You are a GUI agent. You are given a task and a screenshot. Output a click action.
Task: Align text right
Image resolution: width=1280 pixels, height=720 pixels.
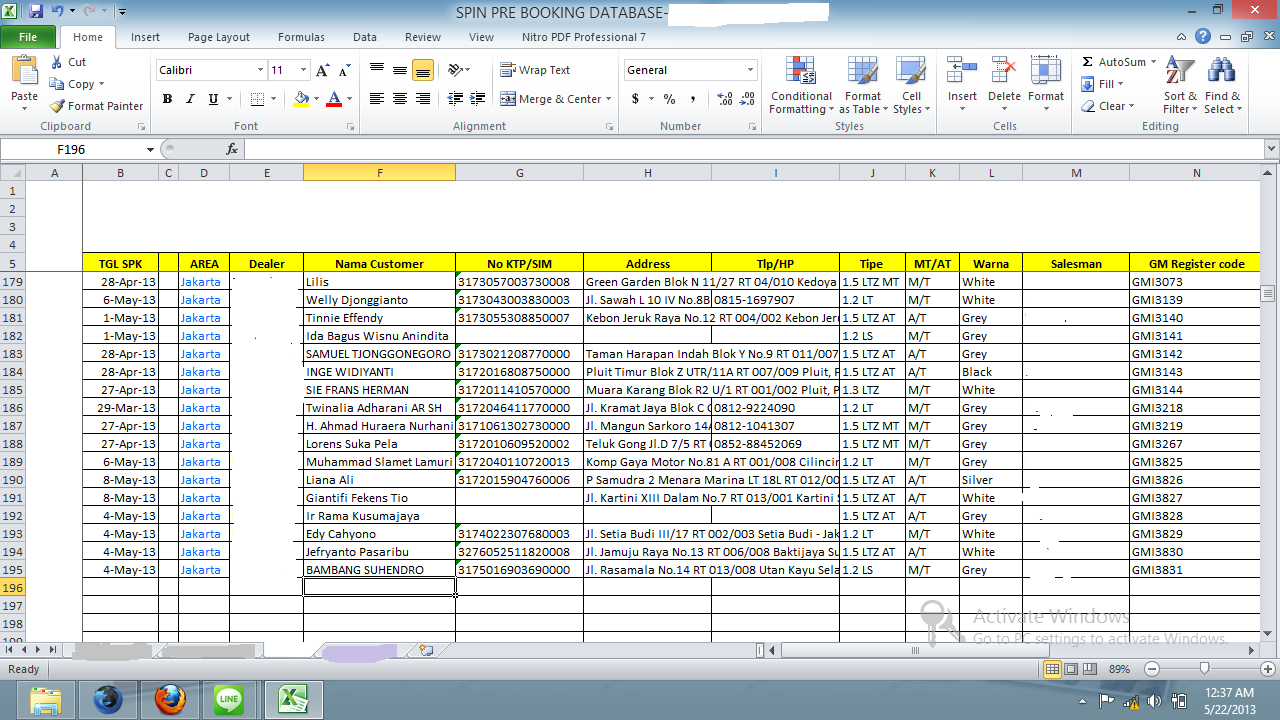click(x=422, y=99)
